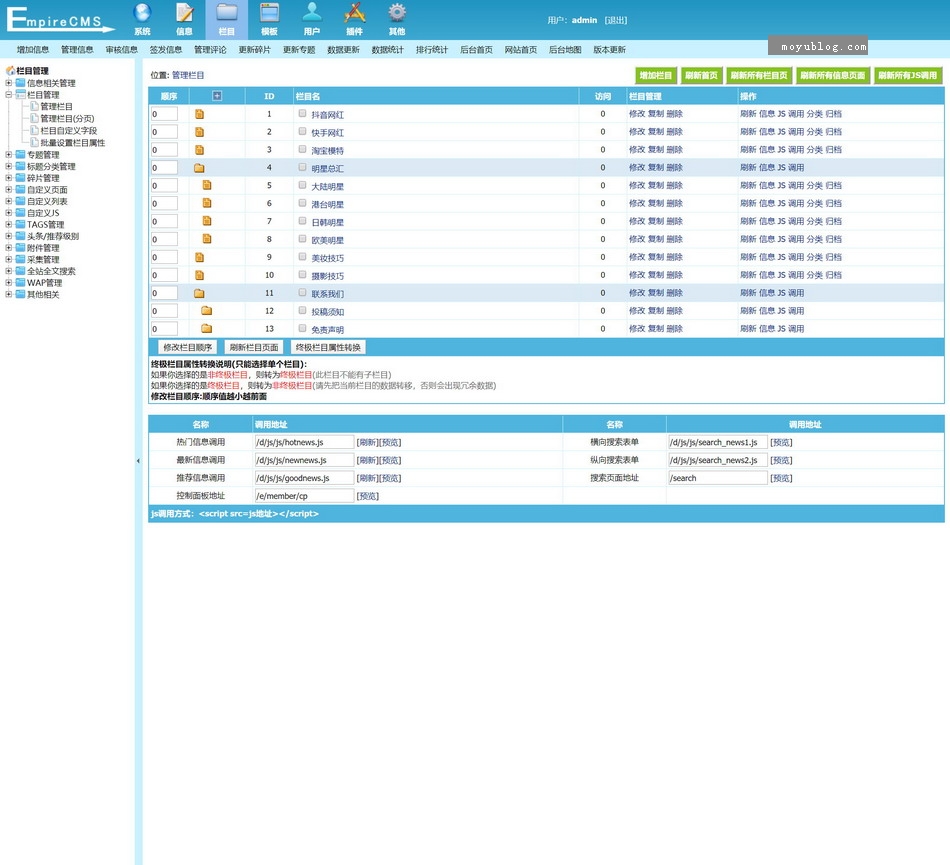Click the folder icon in the 联系我们 row

[x=199, y=293]
